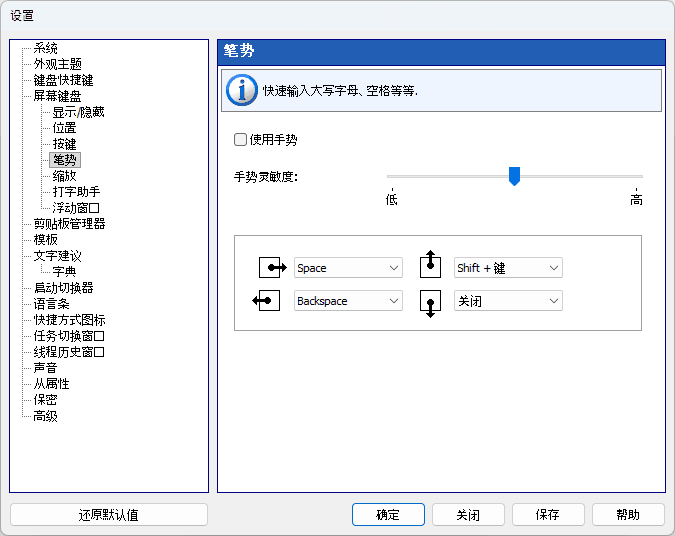Select 屏幕键盘 tree node

coord(57,96)
